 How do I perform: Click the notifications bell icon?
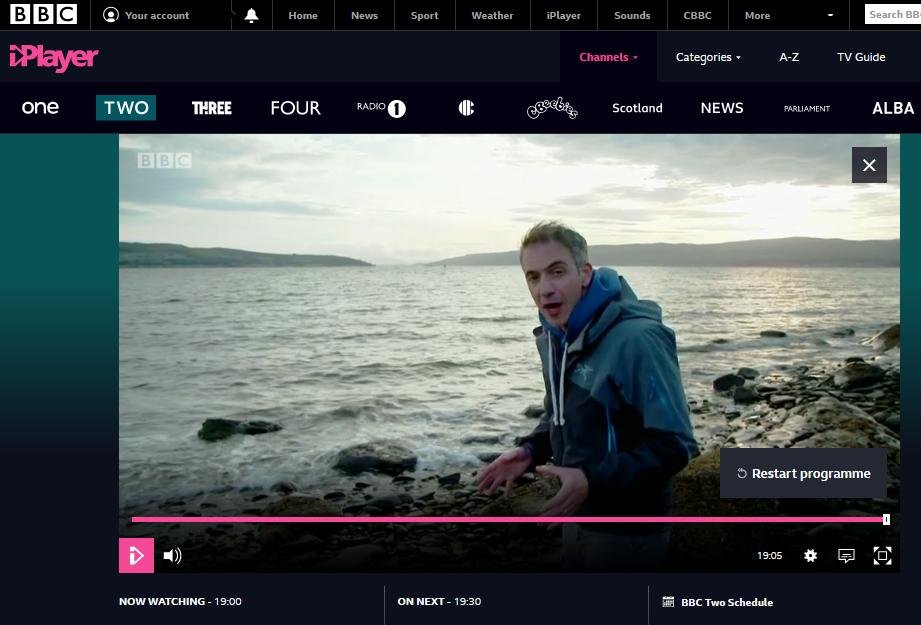point(251,15)
